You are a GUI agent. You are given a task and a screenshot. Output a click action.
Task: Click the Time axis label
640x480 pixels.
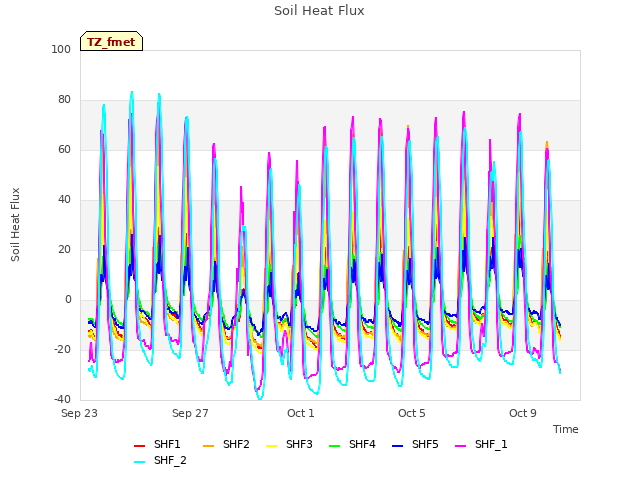coord(566,429)
